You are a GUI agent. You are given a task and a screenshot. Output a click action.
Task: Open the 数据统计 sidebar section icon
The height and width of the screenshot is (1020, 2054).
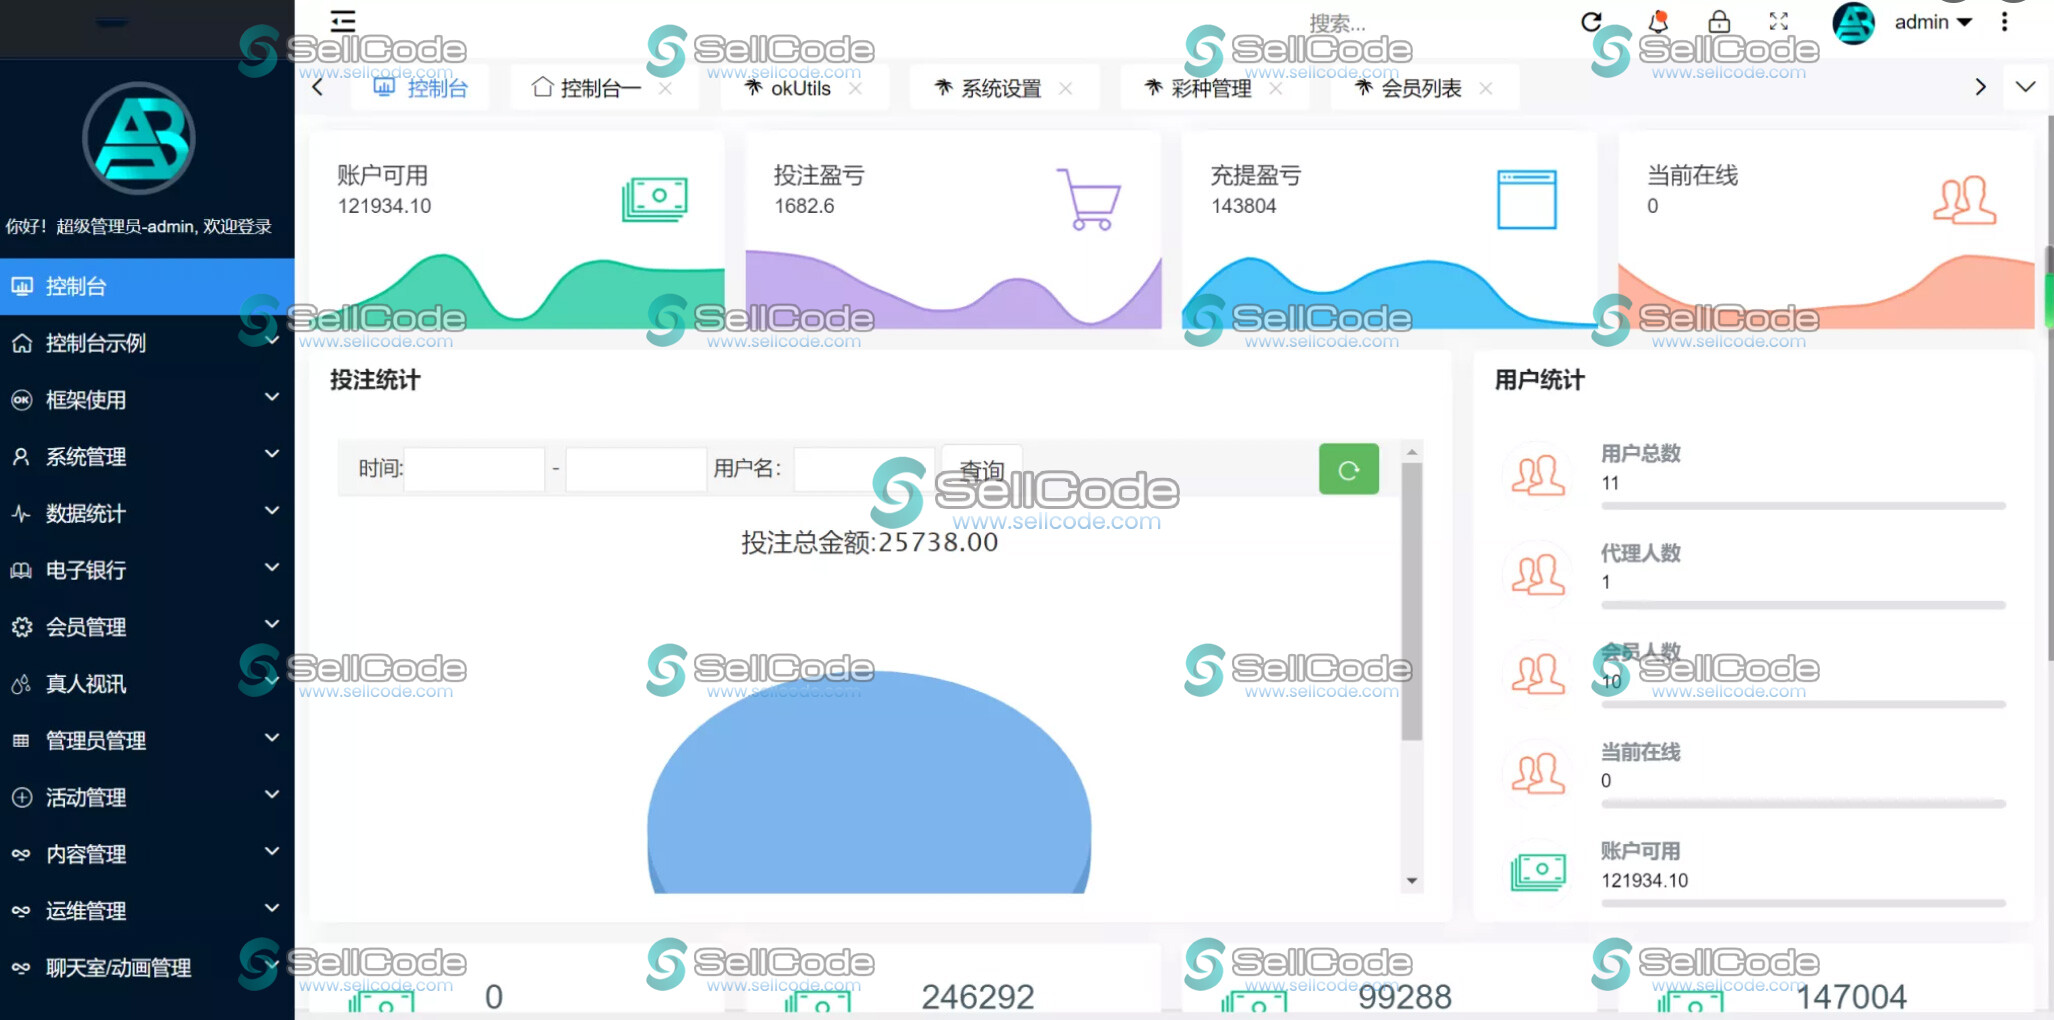[x=21, y=513]
